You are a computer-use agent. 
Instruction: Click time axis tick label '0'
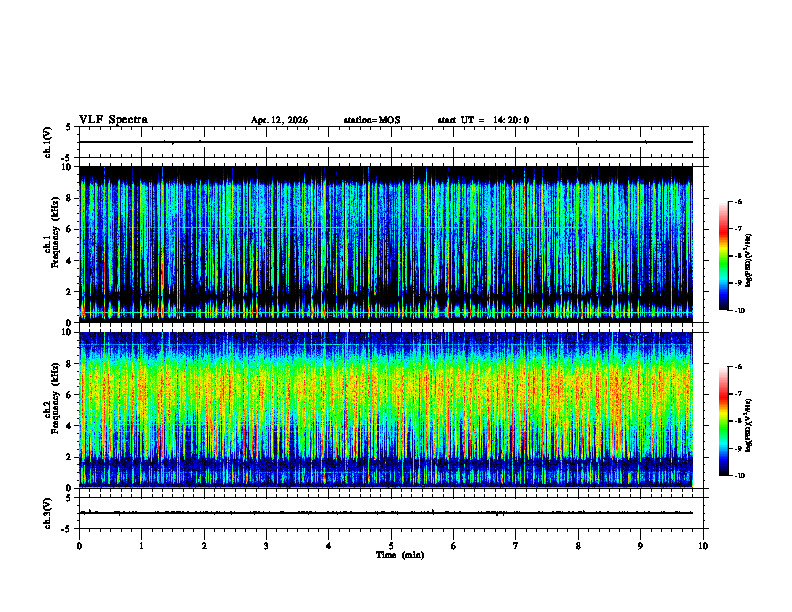pos(79,546)
